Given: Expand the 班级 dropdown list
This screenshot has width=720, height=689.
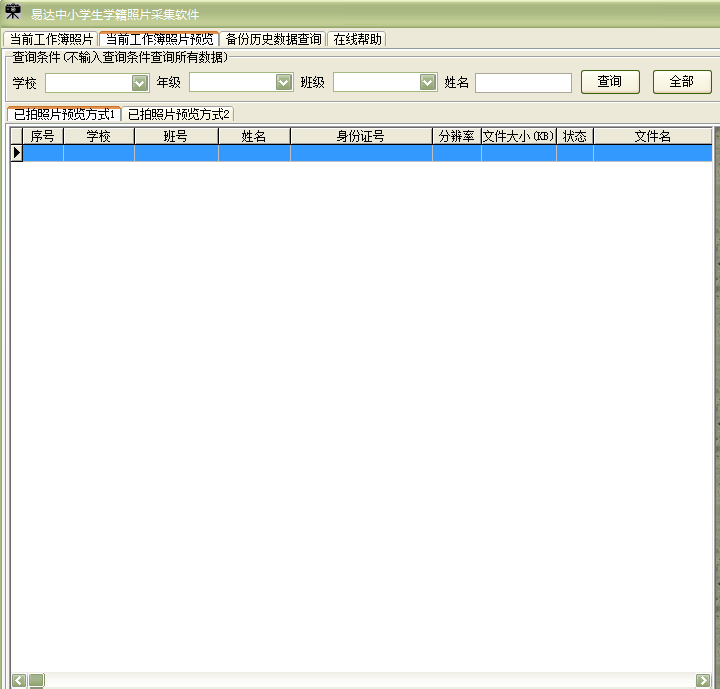Looking at the screenshot, I should coord(428,82).
